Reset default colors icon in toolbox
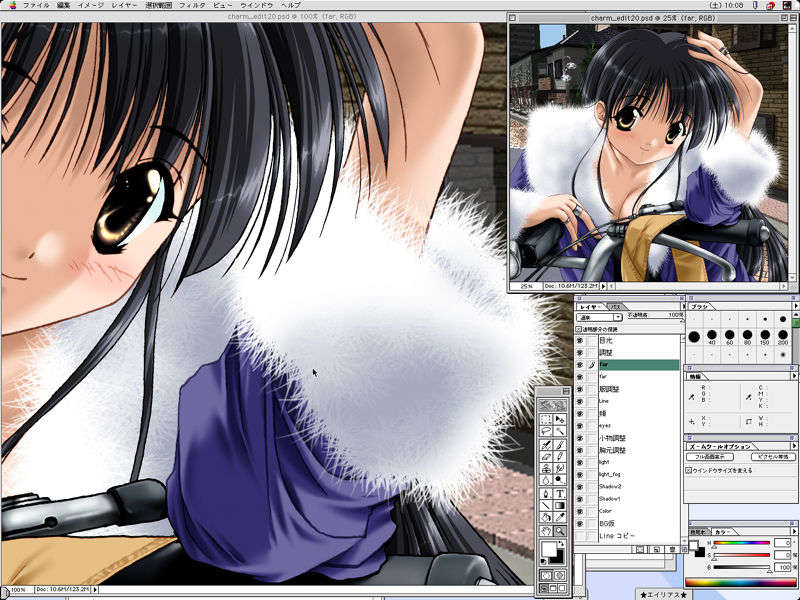 tap(544, 561)
